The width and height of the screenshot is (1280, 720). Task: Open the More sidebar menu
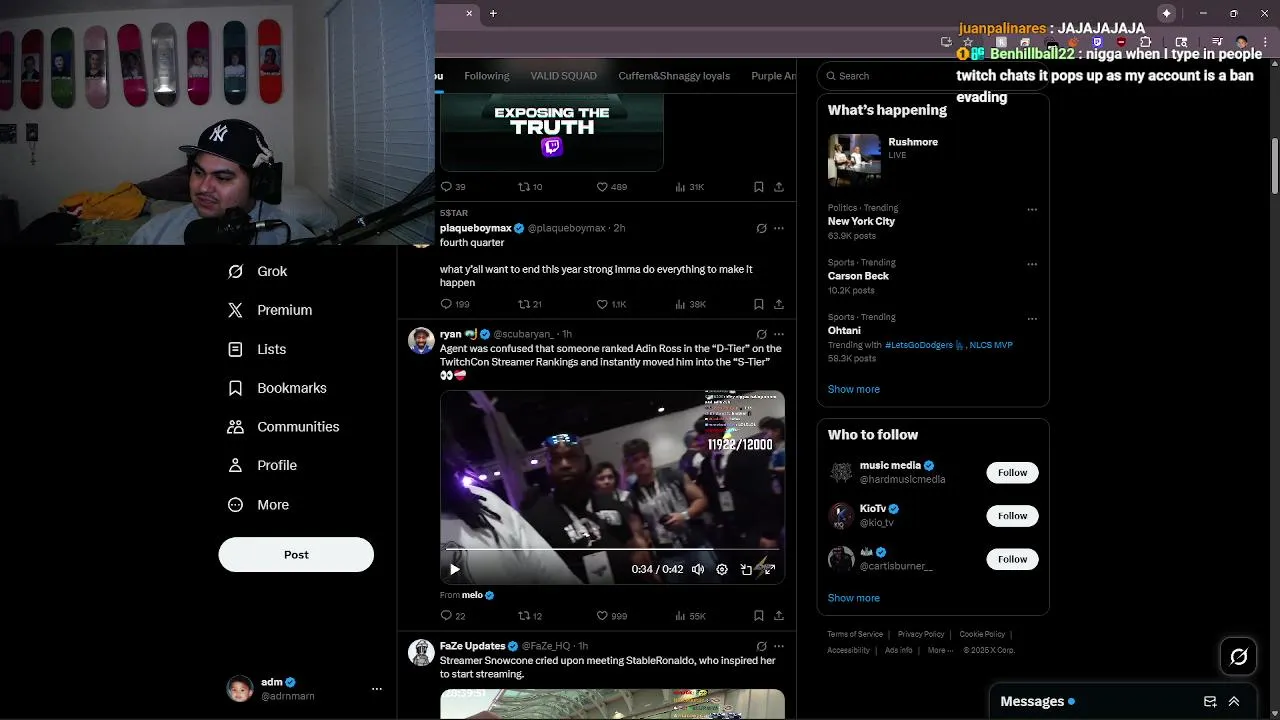pyautogui.click(x=259, y=505)
